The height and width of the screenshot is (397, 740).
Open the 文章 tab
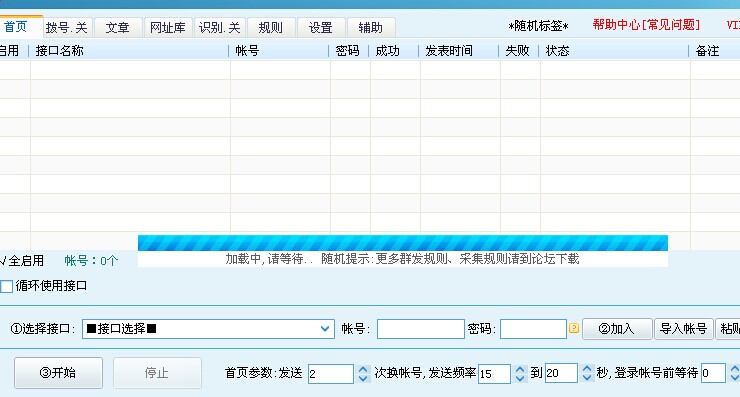tap(118, 27)
